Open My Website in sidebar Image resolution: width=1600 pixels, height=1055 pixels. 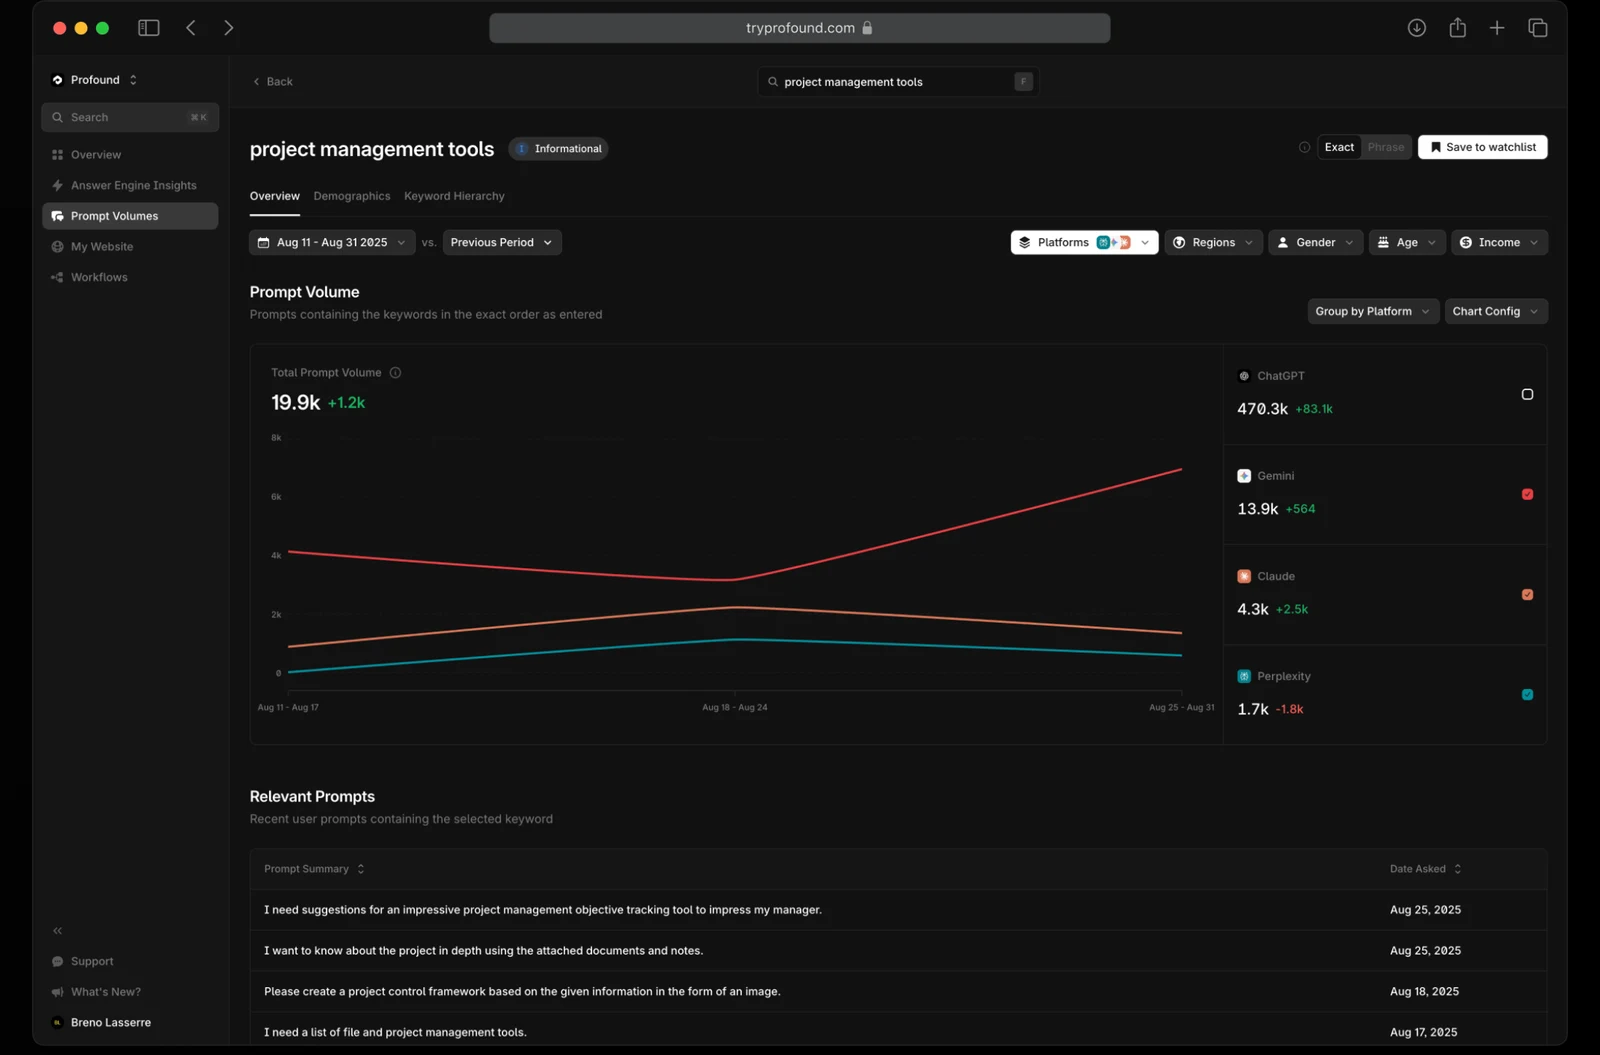pyautogui.click(x=130, y=247)
